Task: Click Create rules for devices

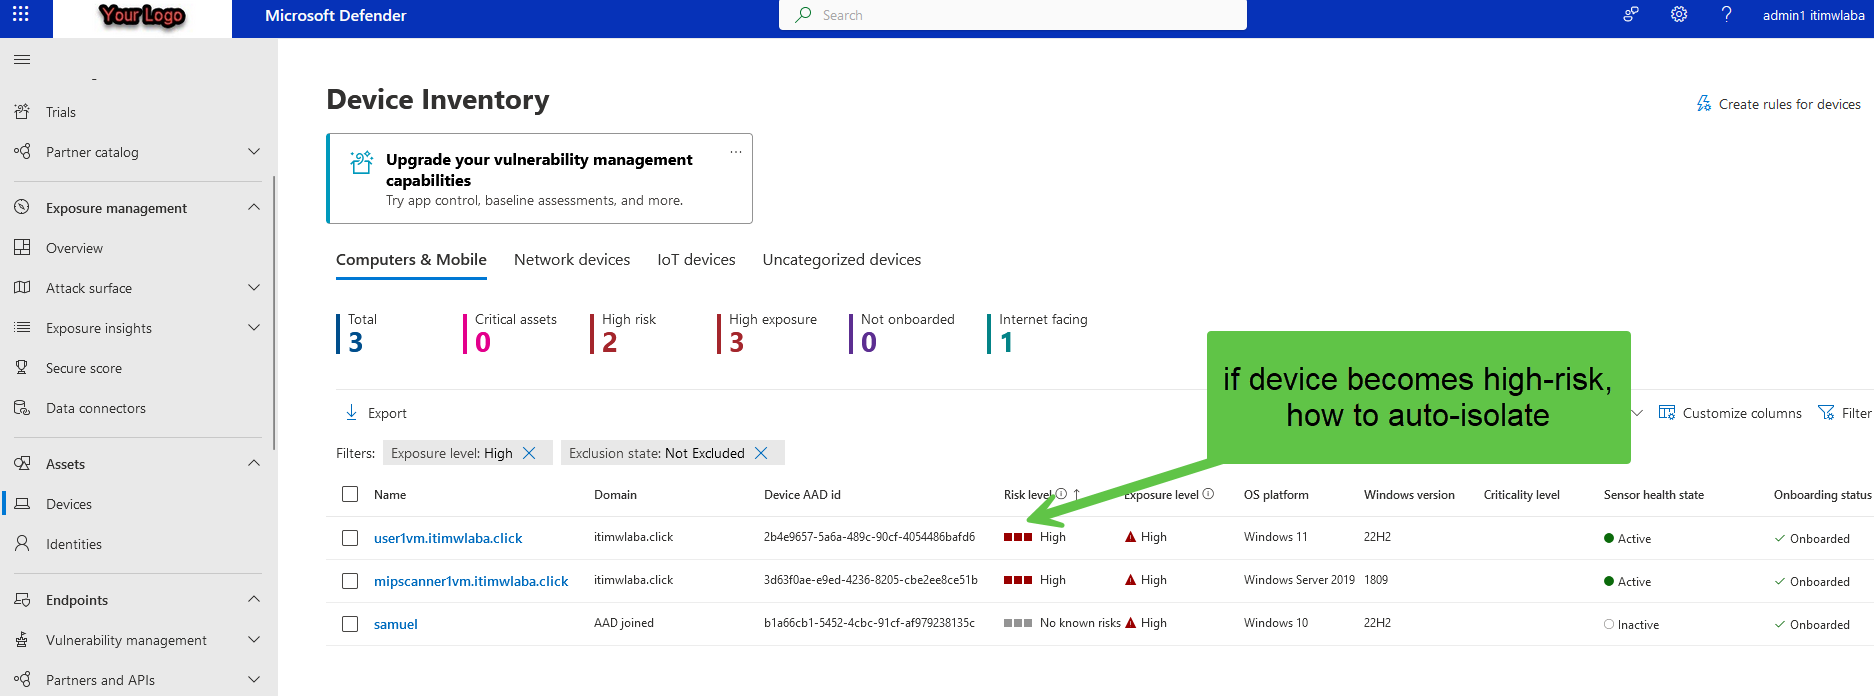Action: (1779, 104)
